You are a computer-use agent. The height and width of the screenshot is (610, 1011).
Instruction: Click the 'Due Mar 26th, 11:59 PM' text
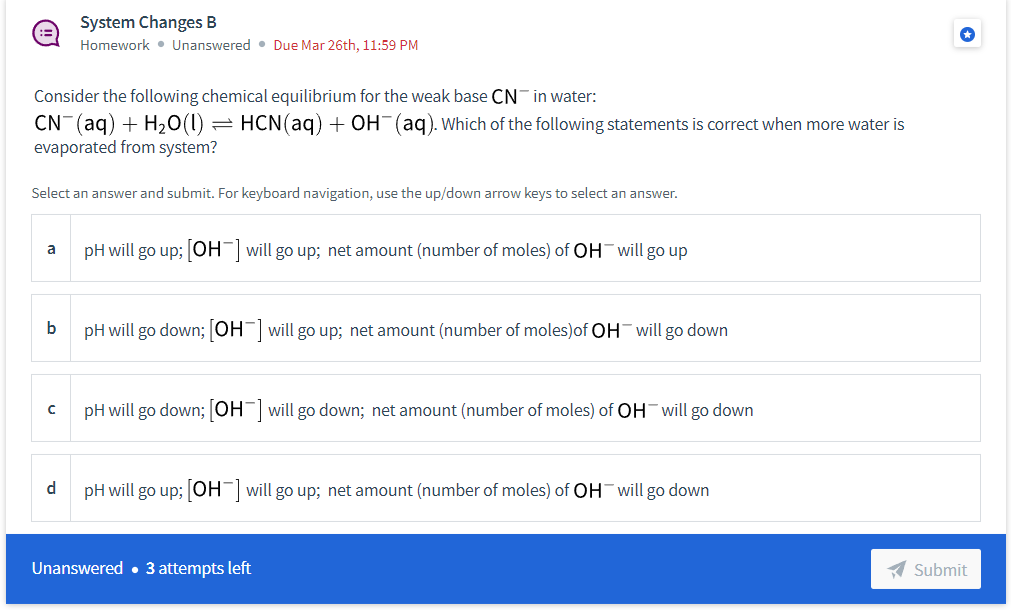pos(346,45)
